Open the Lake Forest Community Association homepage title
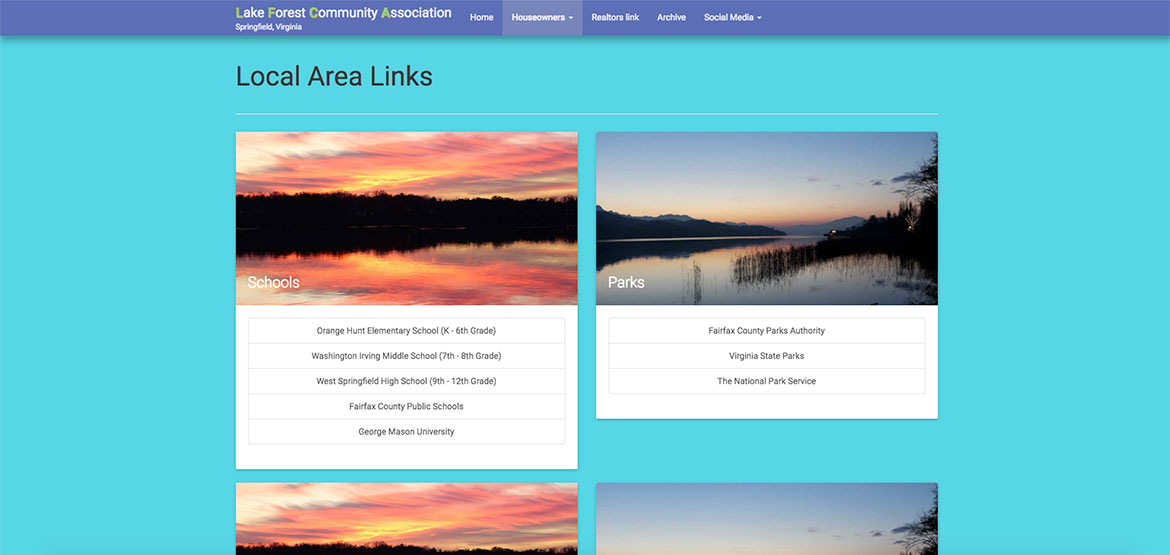This screenshot has width=1170, height=555. tap(343, 13)
